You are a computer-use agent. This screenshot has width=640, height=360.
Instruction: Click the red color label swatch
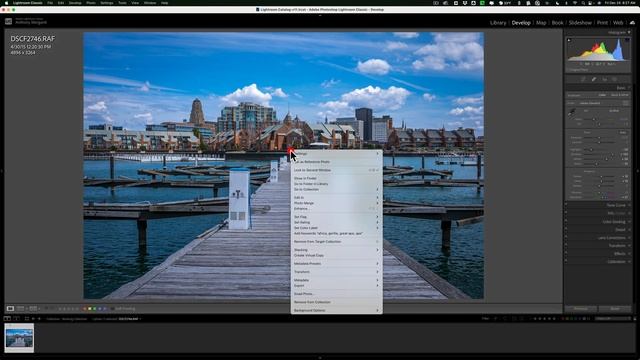85,309
